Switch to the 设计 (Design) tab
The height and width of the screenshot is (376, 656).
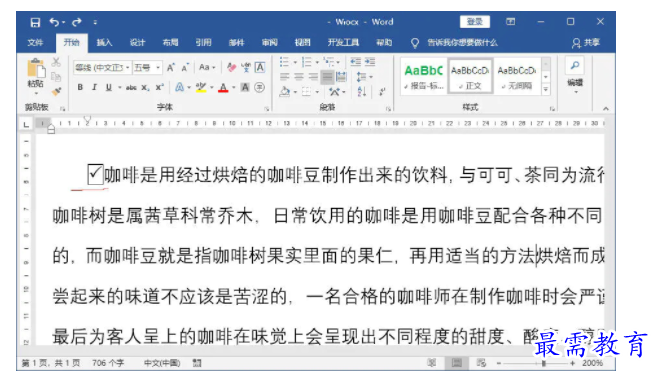(x=137, y=43)
